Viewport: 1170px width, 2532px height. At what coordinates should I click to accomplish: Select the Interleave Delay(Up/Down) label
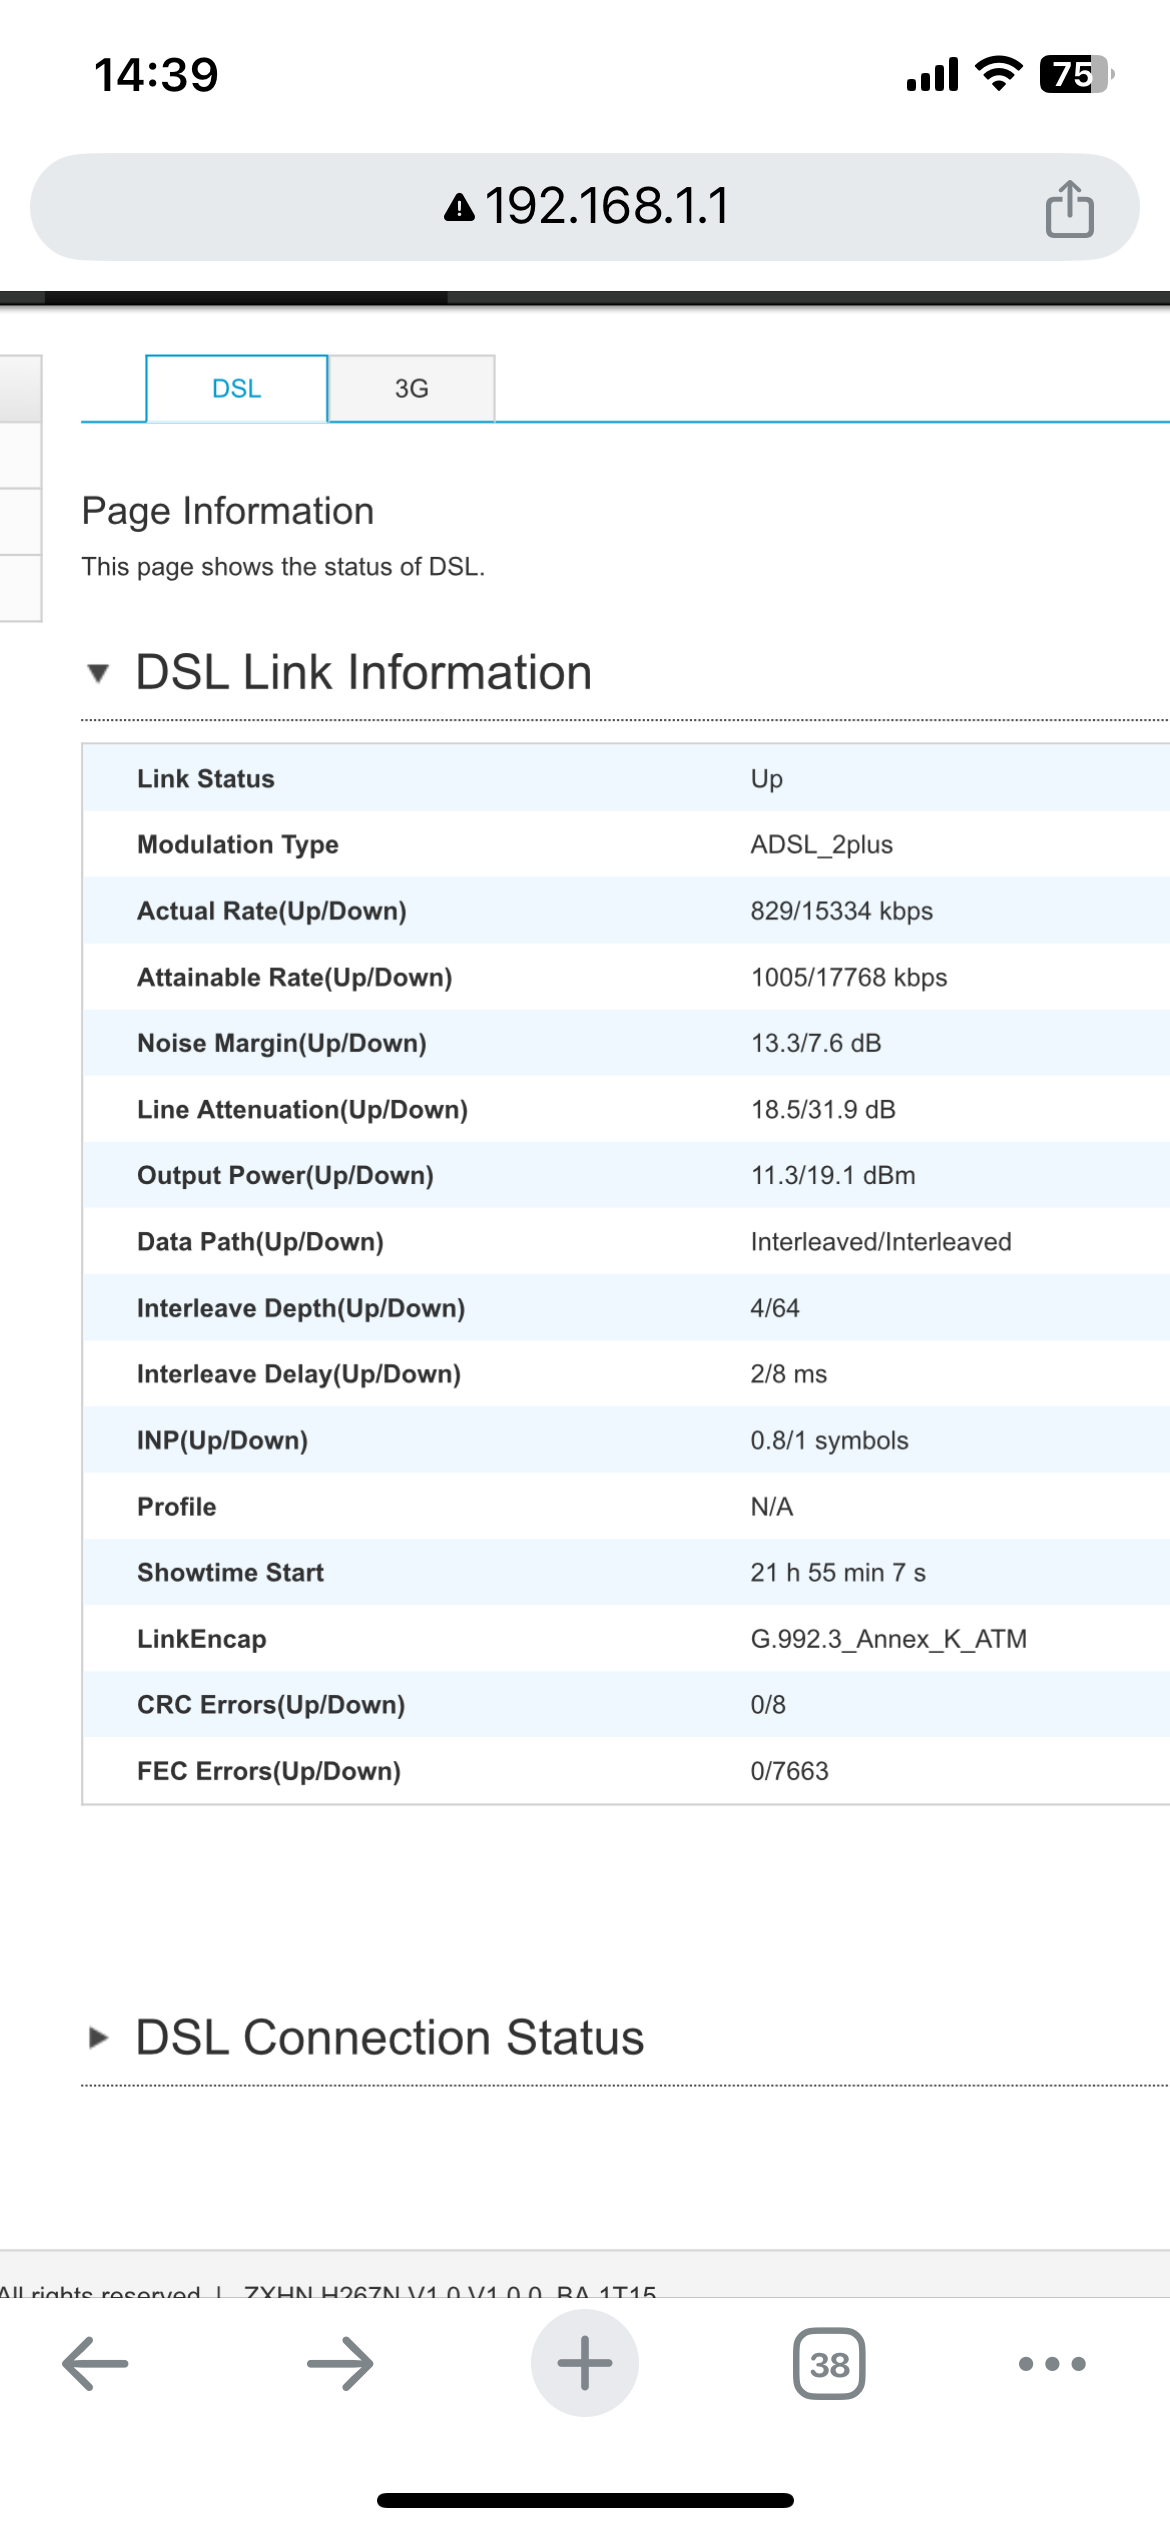(299, 1374)
